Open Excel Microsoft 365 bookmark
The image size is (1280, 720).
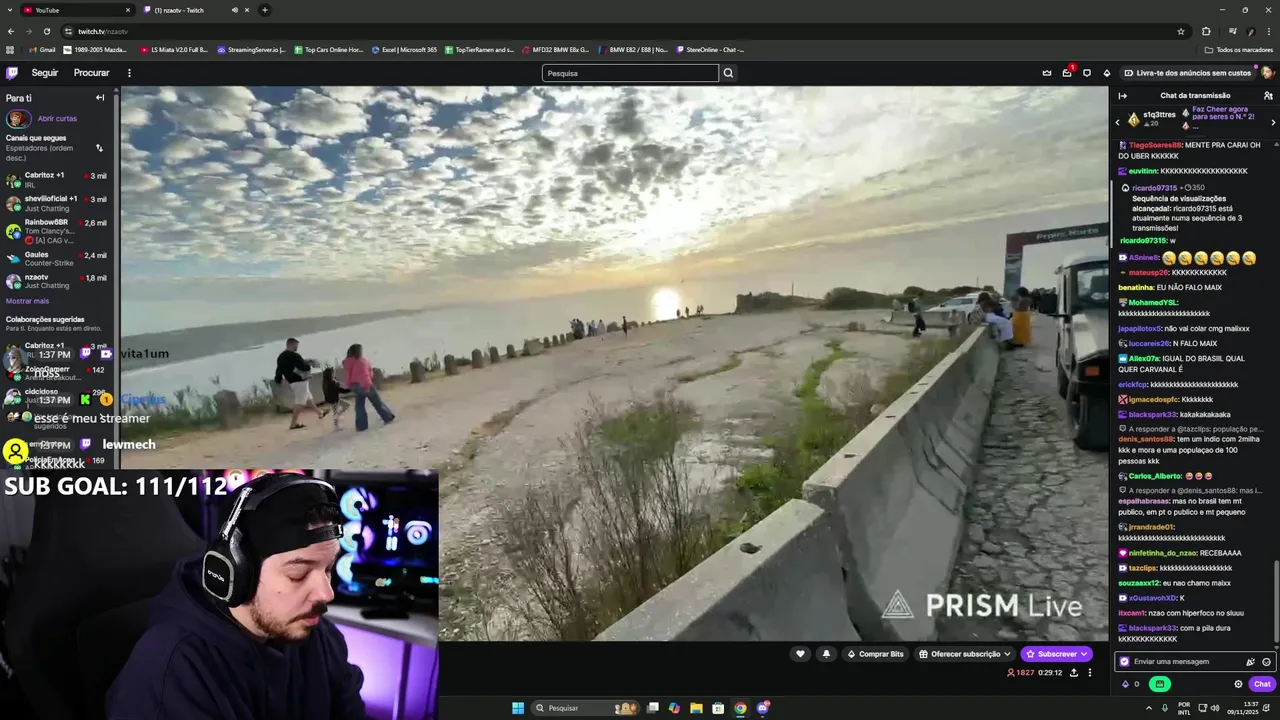(x=404, y=49)
